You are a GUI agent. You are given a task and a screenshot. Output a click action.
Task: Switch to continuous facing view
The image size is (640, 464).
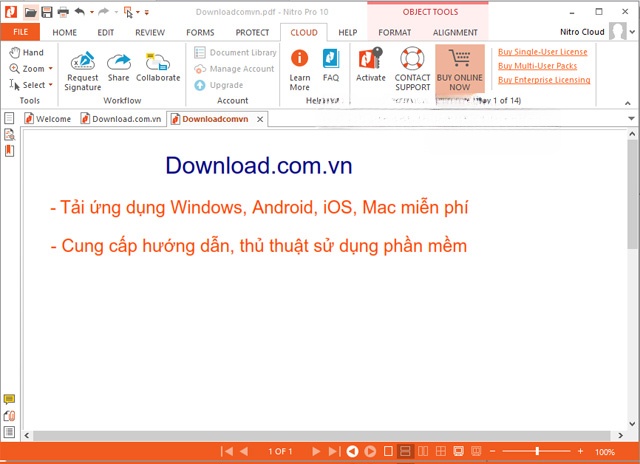pyautogui.click(x=441, y=451)
